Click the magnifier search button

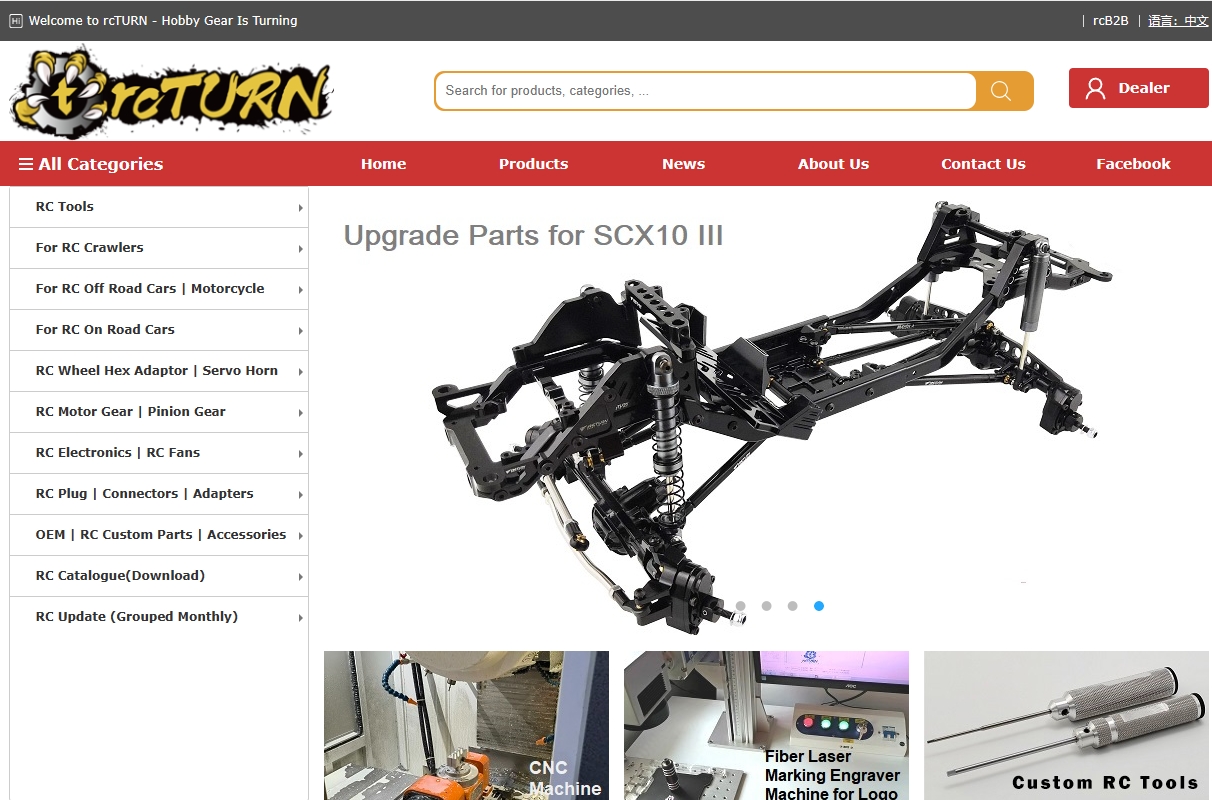coord(1001,91)
